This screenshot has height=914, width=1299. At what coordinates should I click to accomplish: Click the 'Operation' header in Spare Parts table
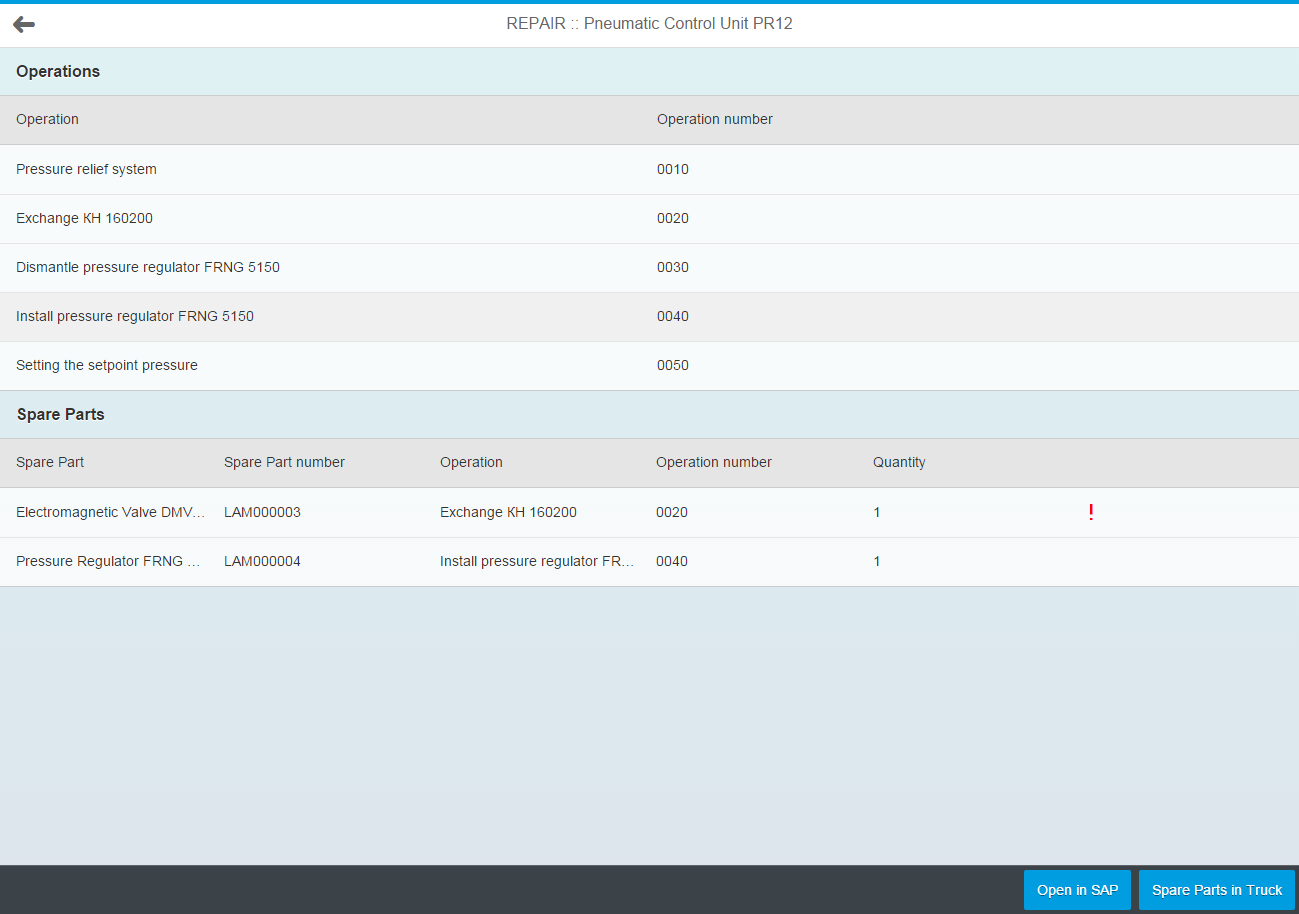tap(471, 462)
